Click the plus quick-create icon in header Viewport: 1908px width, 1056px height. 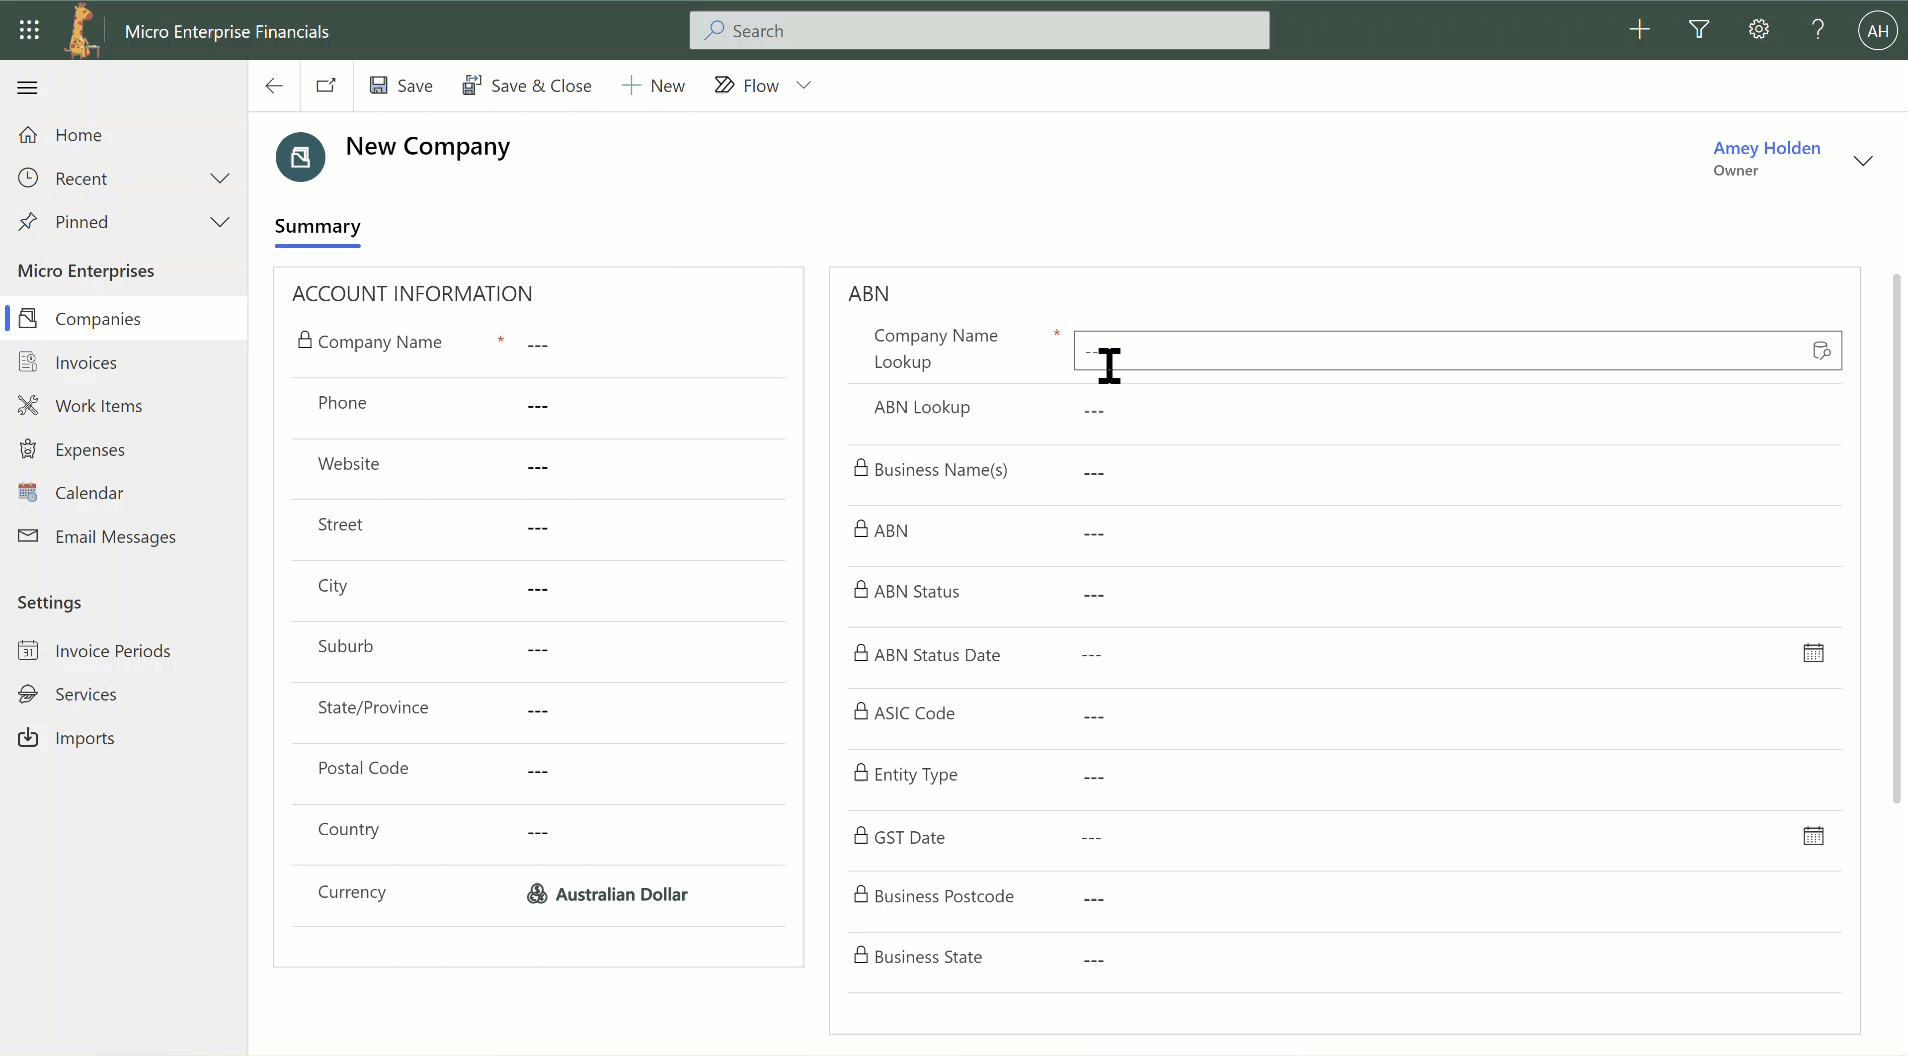tap(1639, 30)
